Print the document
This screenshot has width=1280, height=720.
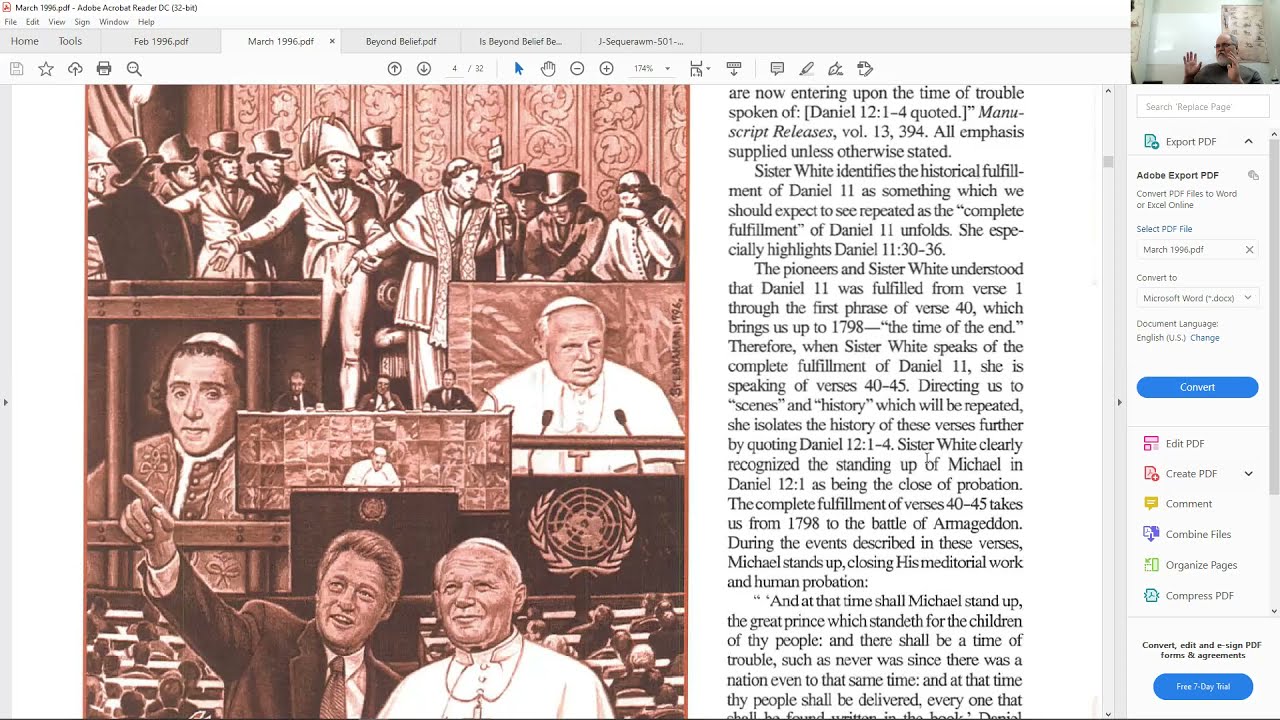104,69
